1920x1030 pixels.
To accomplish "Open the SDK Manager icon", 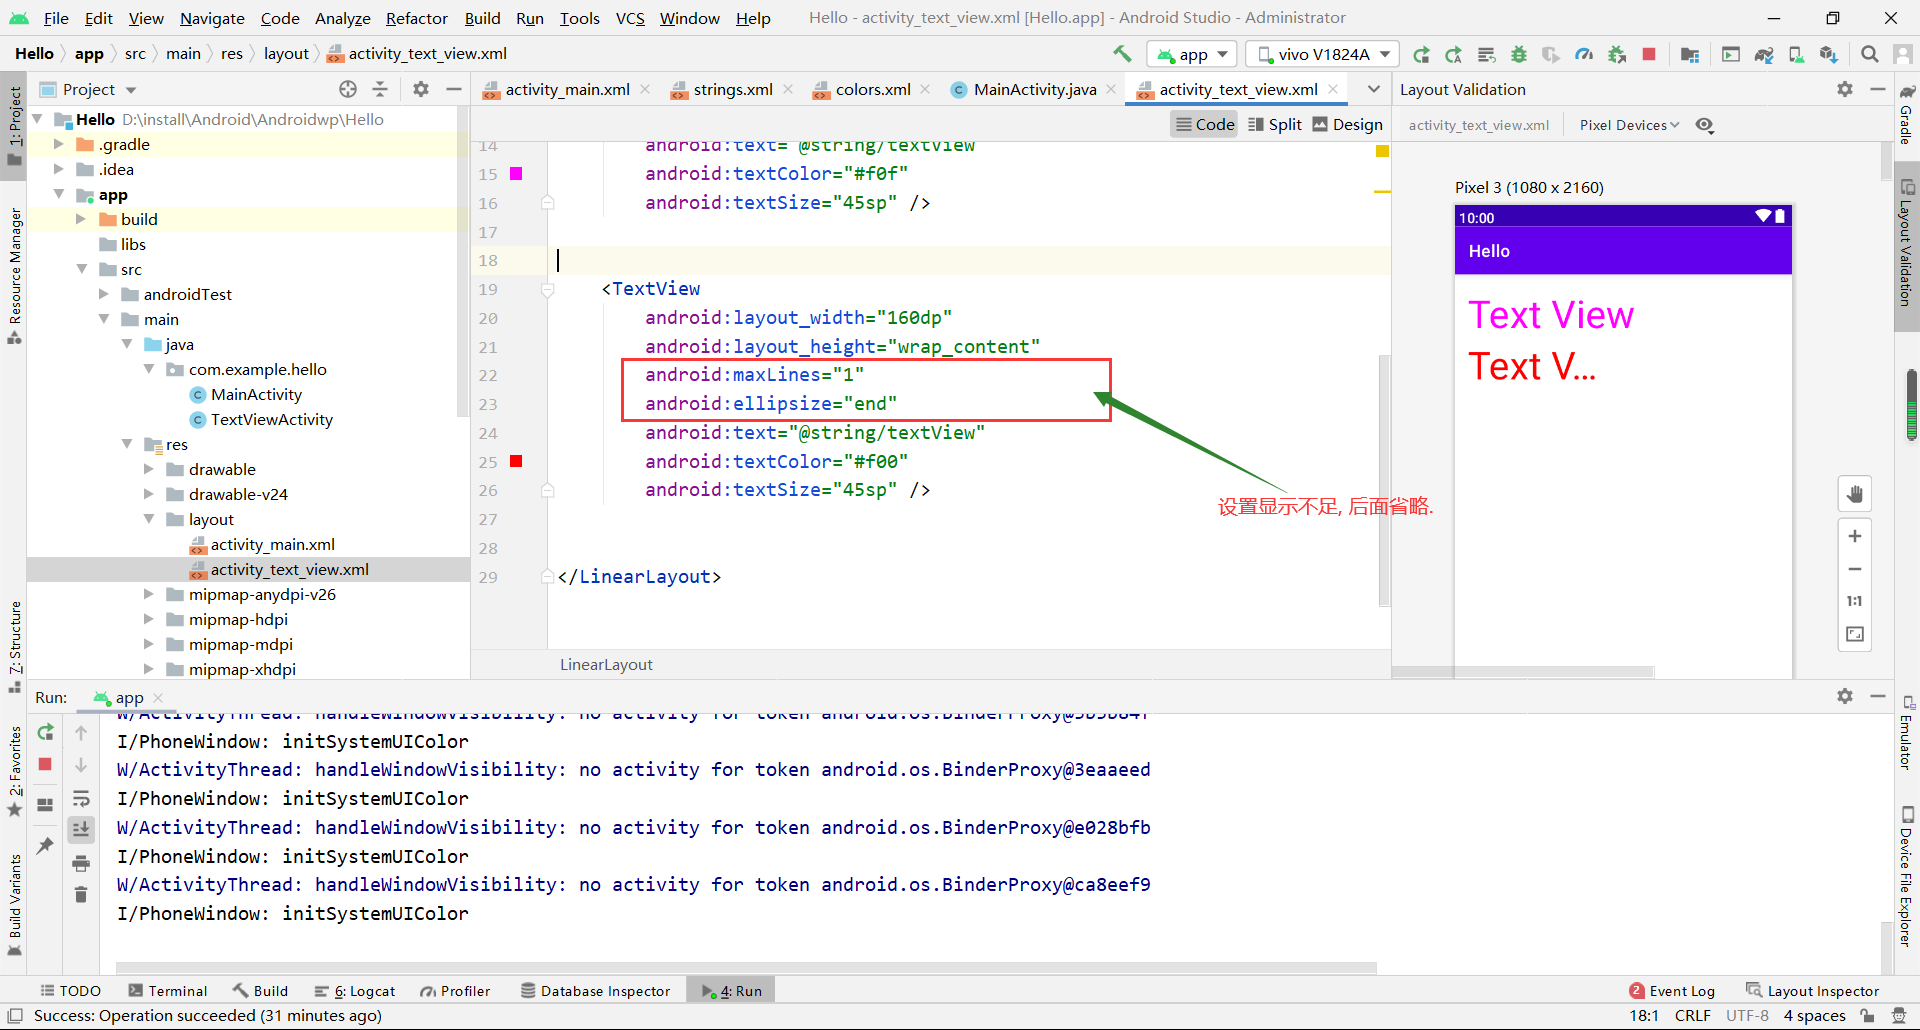I will click(x=1829, y=54).
